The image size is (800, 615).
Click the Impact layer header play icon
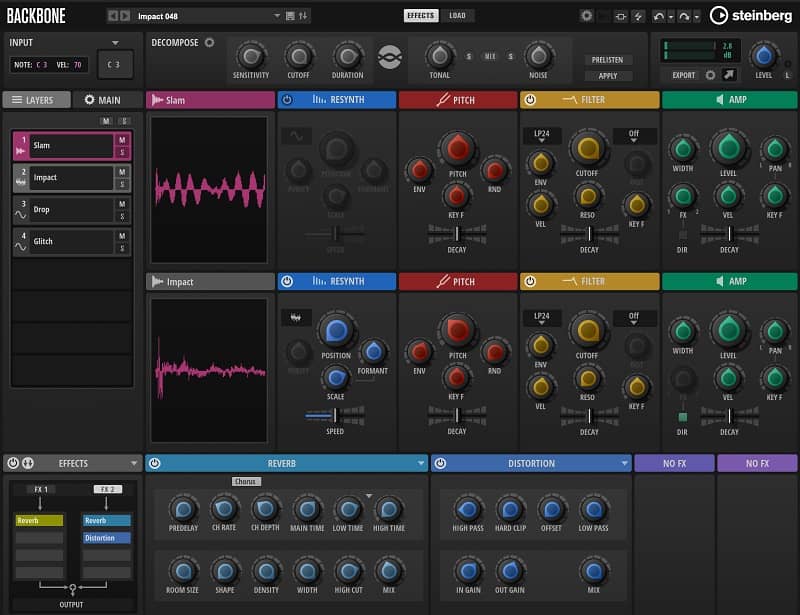click(x=157, y=281)
